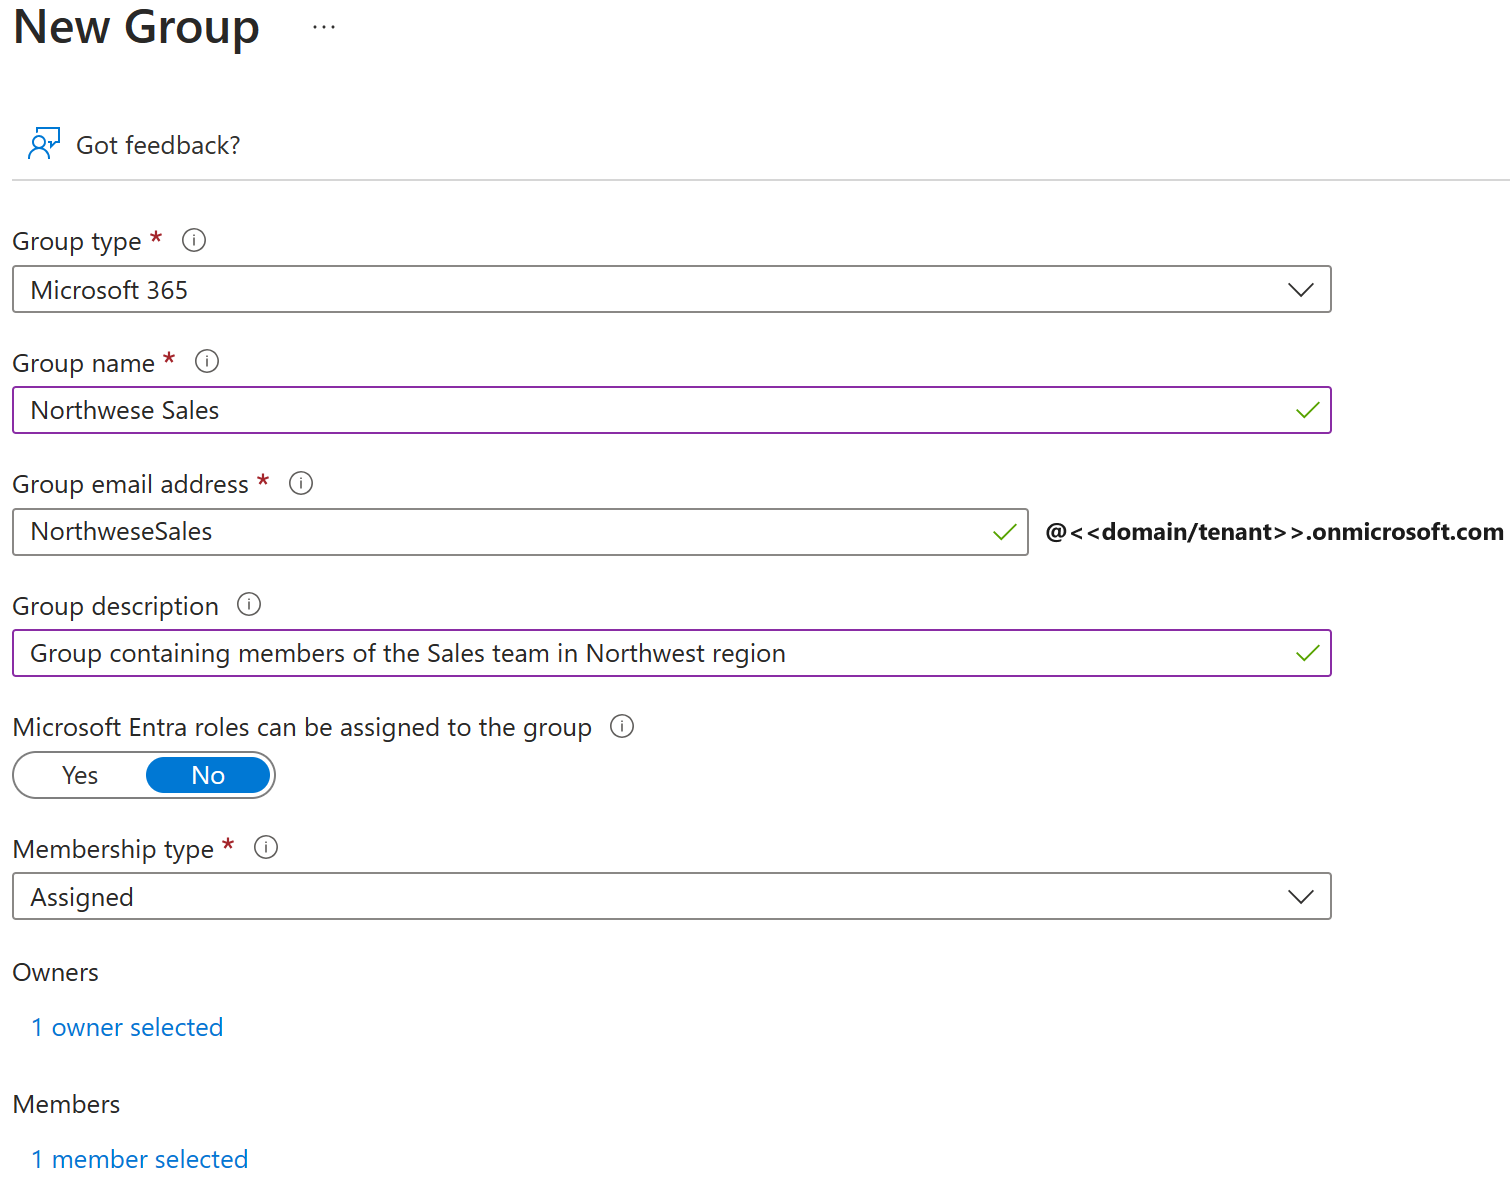The height and width of the screenshot is (1178, 1510).
Task: Click the Got feedback person icon
Action: [x=43, y=144]
